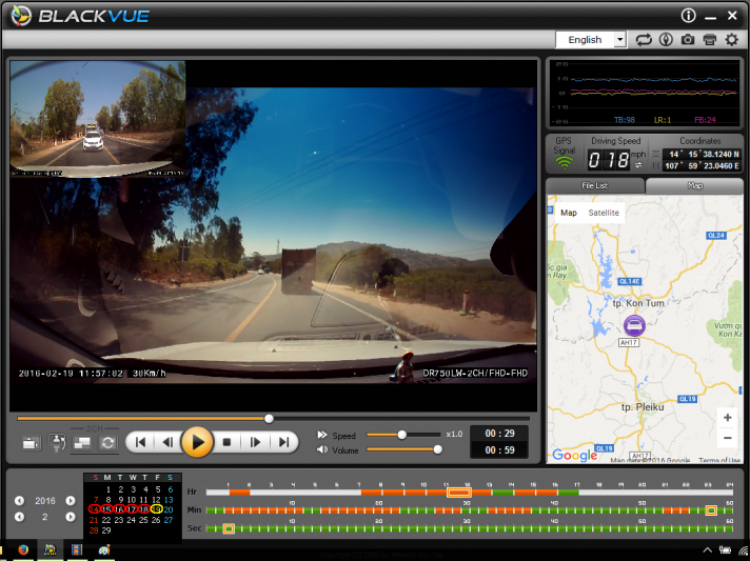Open the system tray overflow chevron
The height and width of the screenshot is (561, 750).
pyautogui.click(x=707, y=550)
